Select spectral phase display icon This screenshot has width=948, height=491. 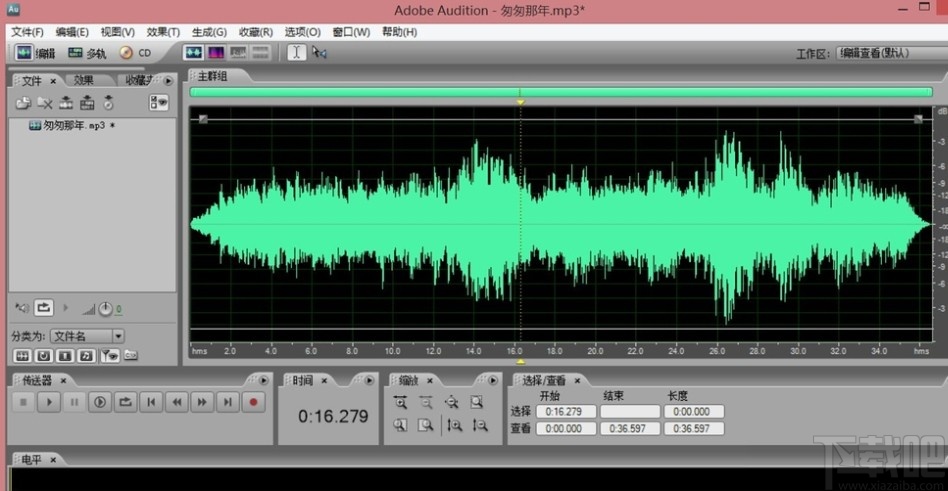click(261, 53)
